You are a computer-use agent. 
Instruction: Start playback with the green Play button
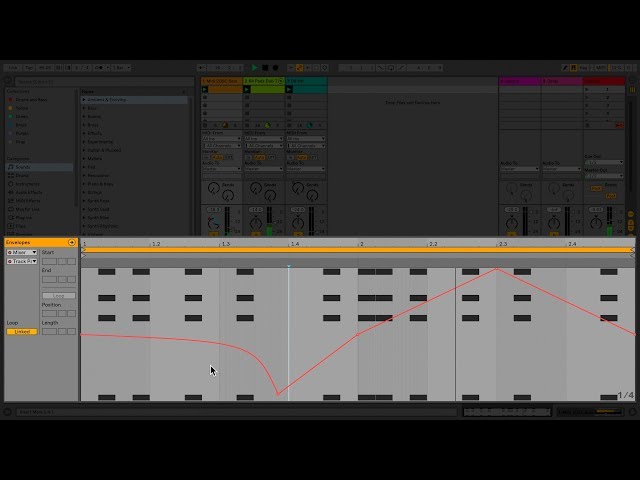[255, 68]
